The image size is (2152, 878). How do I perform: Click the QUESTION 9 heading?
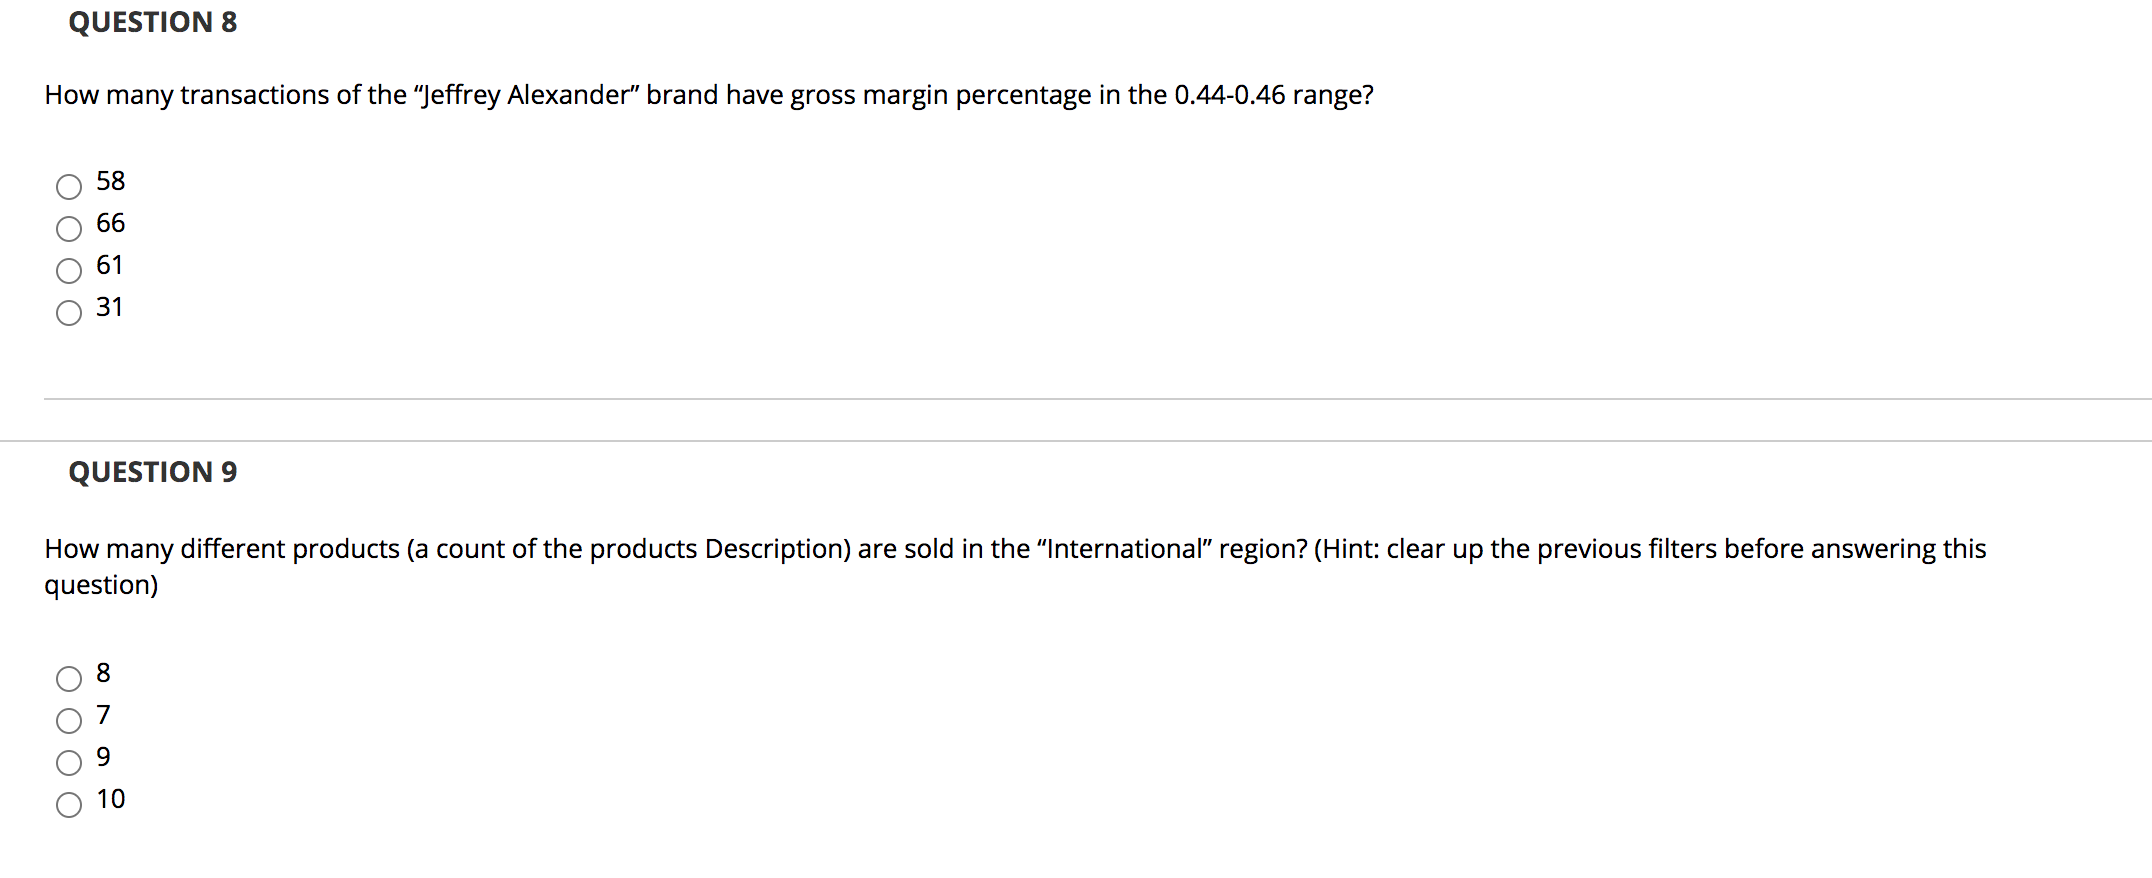click(x=153, y=472)
